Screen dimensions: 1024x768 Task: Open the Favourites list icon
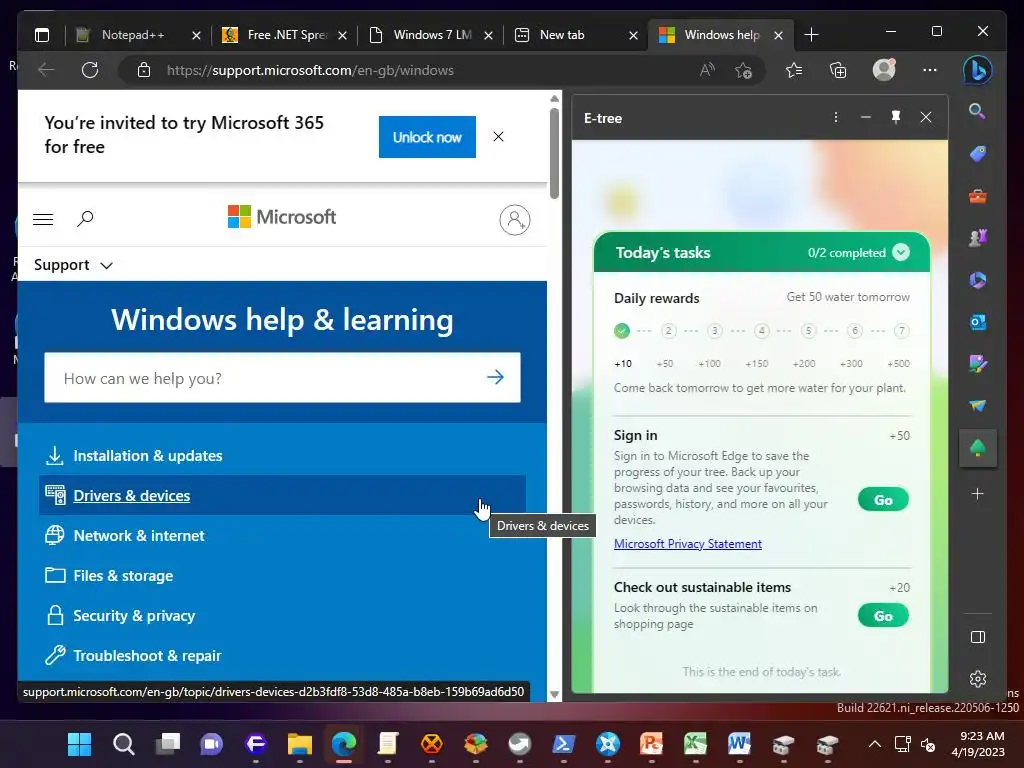(794, 70)
